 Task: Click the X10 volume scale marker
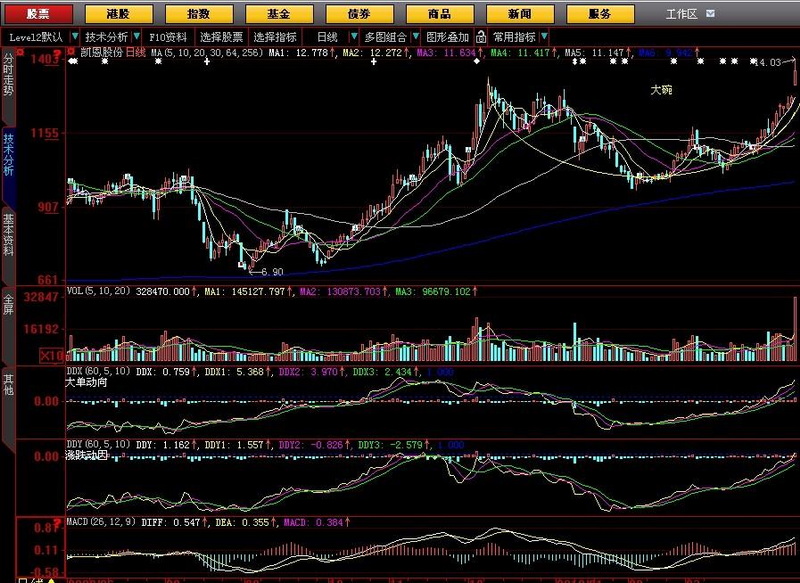click(x=52, y=355)
